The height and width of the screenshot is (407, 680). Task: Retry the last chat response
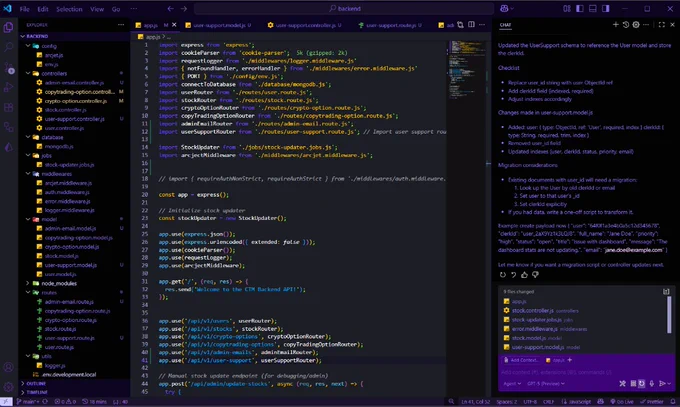pos(503,275)
